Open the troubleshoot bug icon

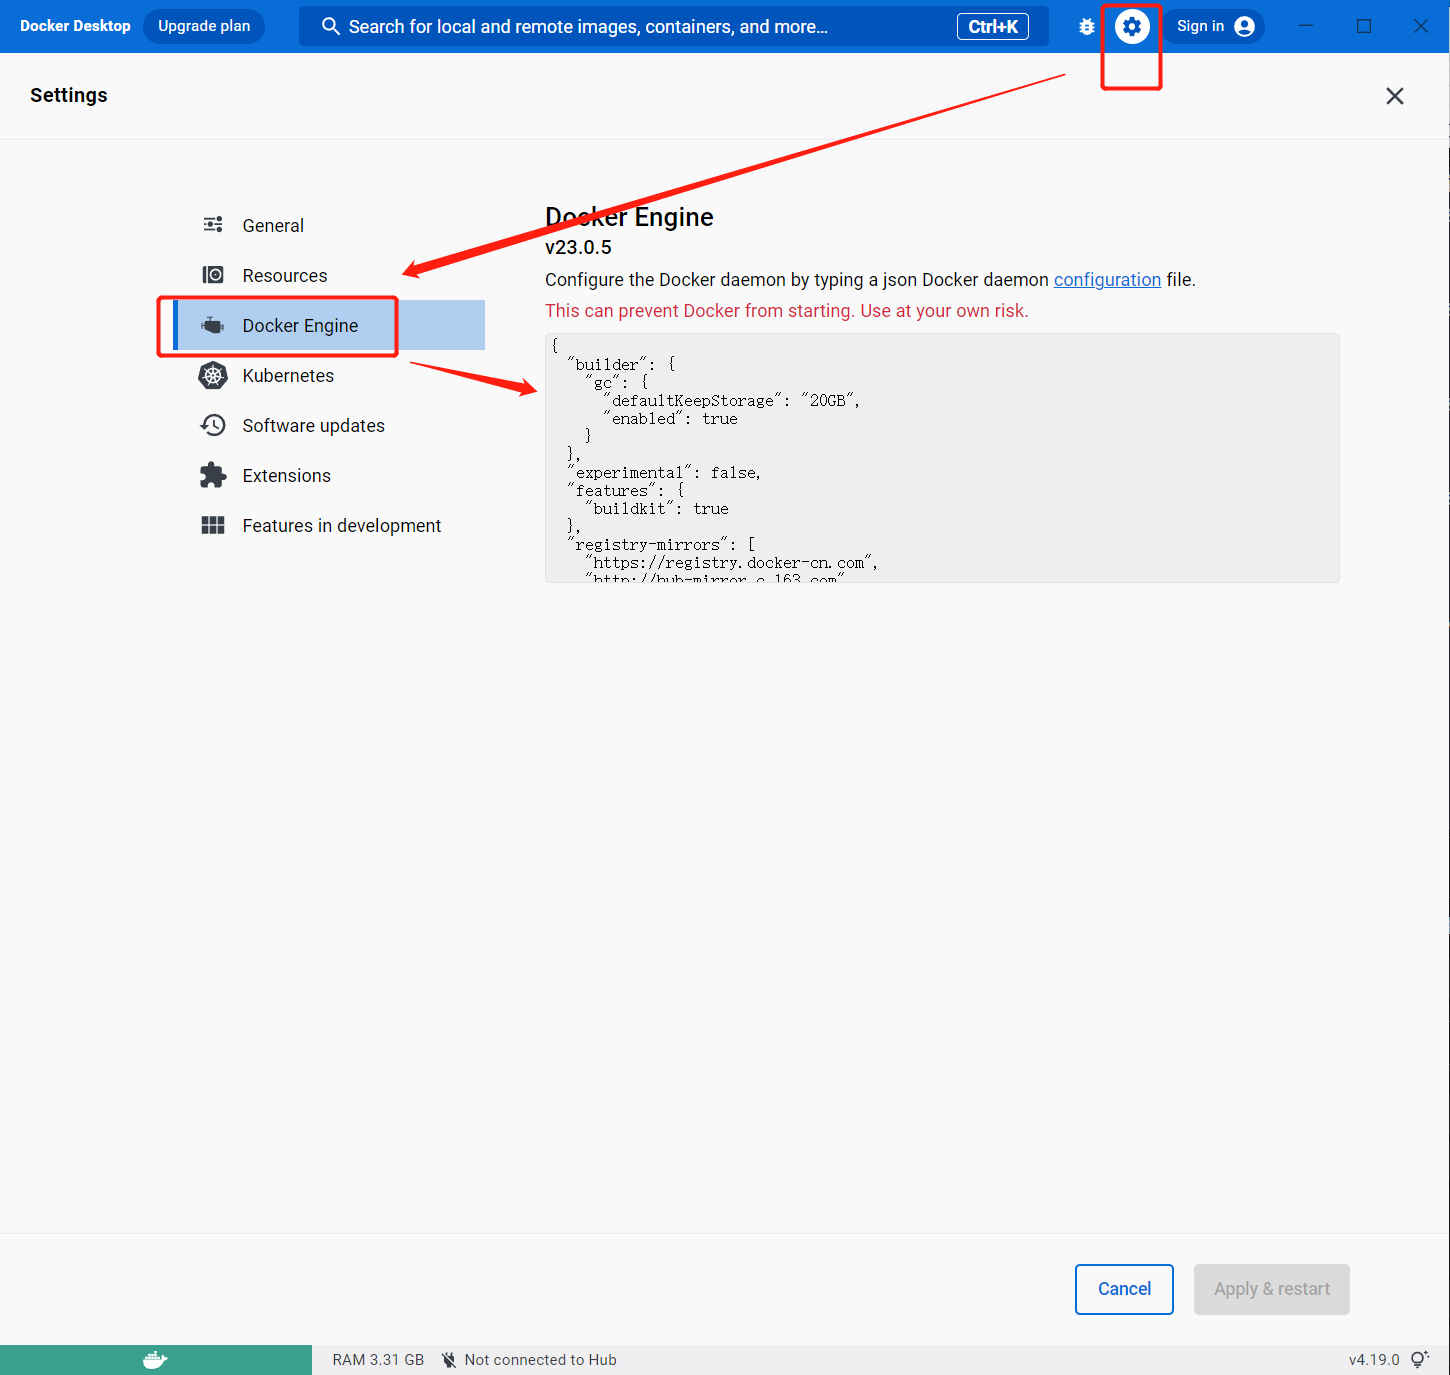coord(1086,27)
